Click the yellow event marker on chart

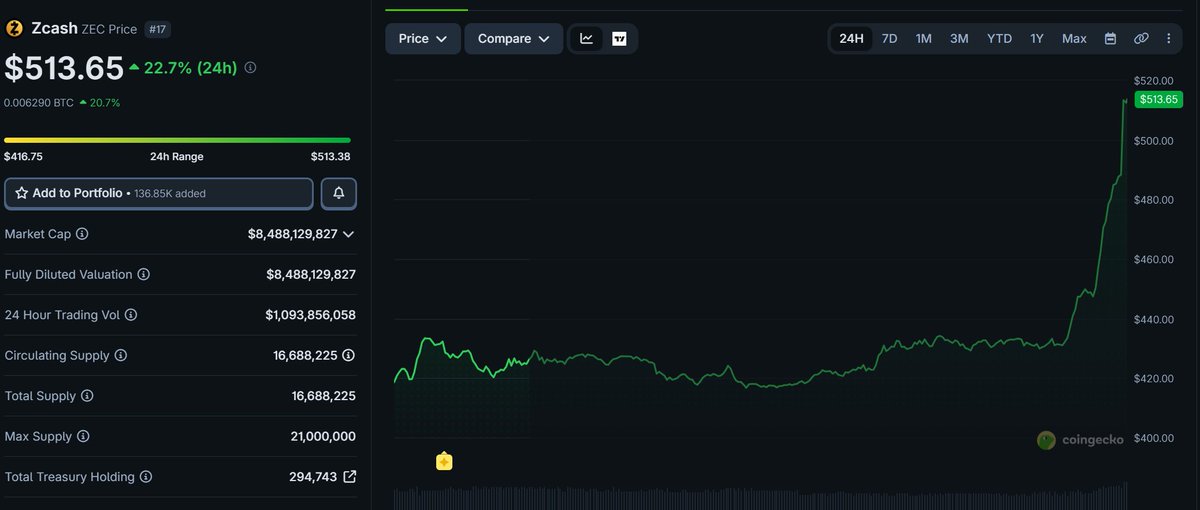click(x=444, y=461)
